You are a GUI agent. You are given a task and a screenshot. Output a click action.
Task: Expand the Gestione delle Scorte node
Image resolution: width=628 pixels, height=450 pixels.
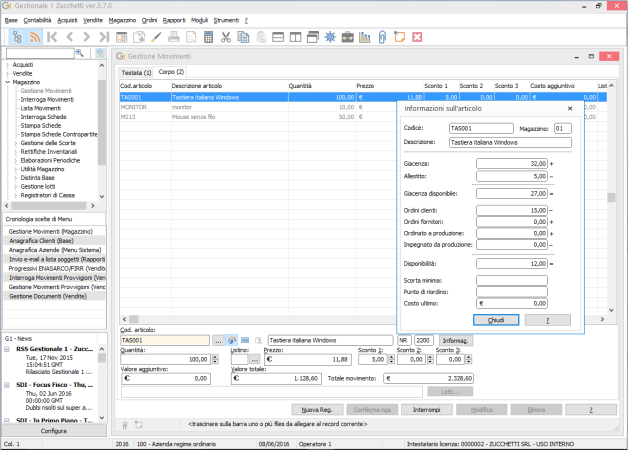tap(16, 143)
